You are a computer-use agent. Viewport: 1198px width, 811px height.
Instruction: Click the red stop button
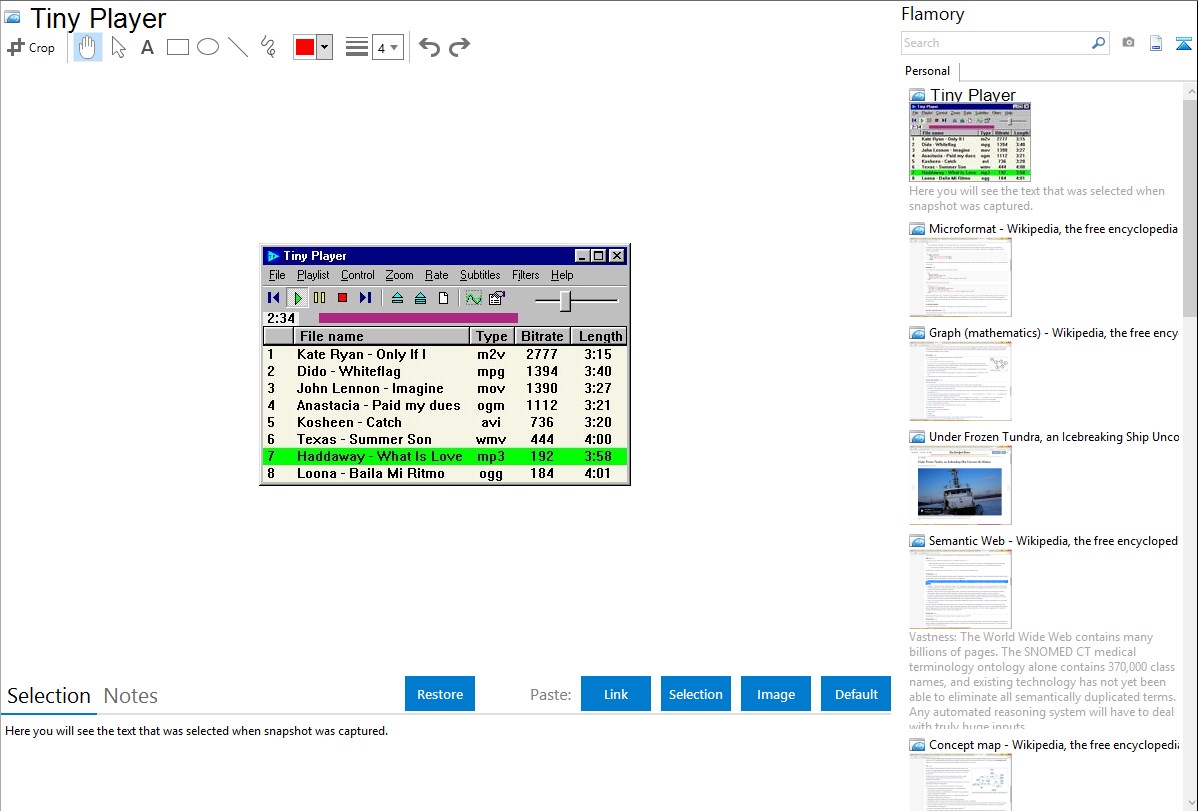pyautogui.click(x=342, y=298)
